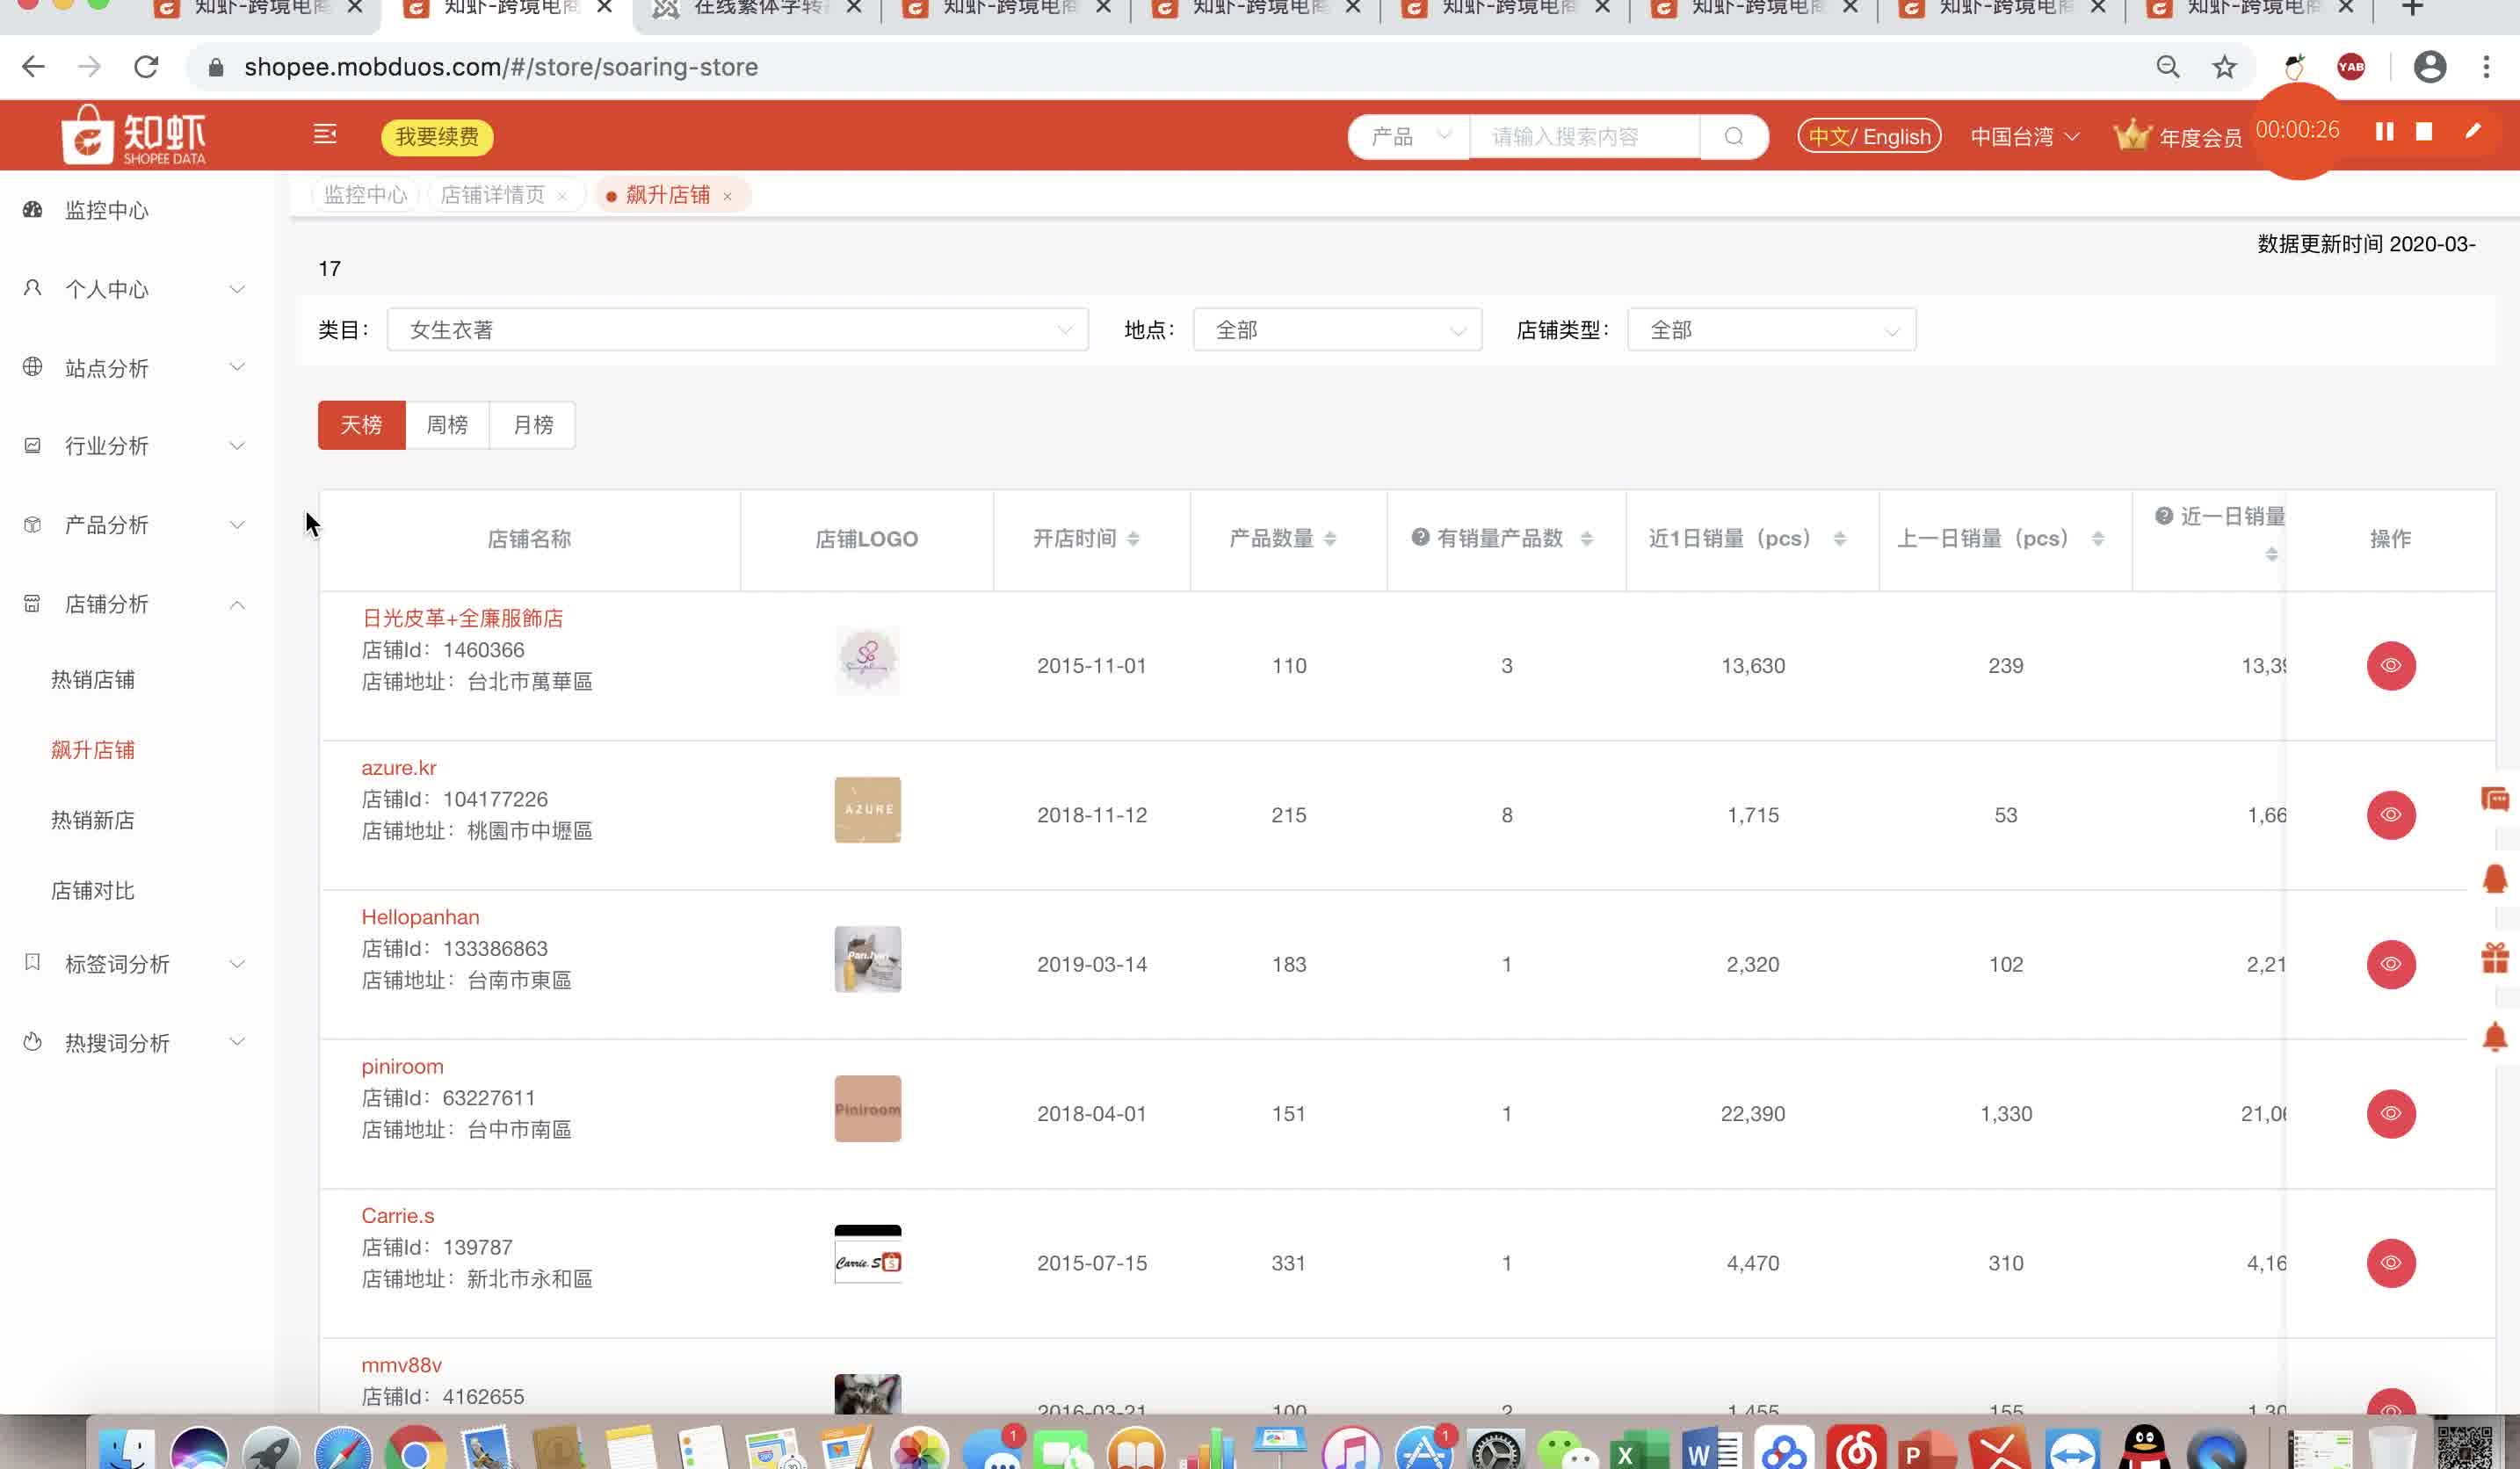Expand the 地点 全部 dropdown
2520x1469 pixels.
pos(1336,329)
